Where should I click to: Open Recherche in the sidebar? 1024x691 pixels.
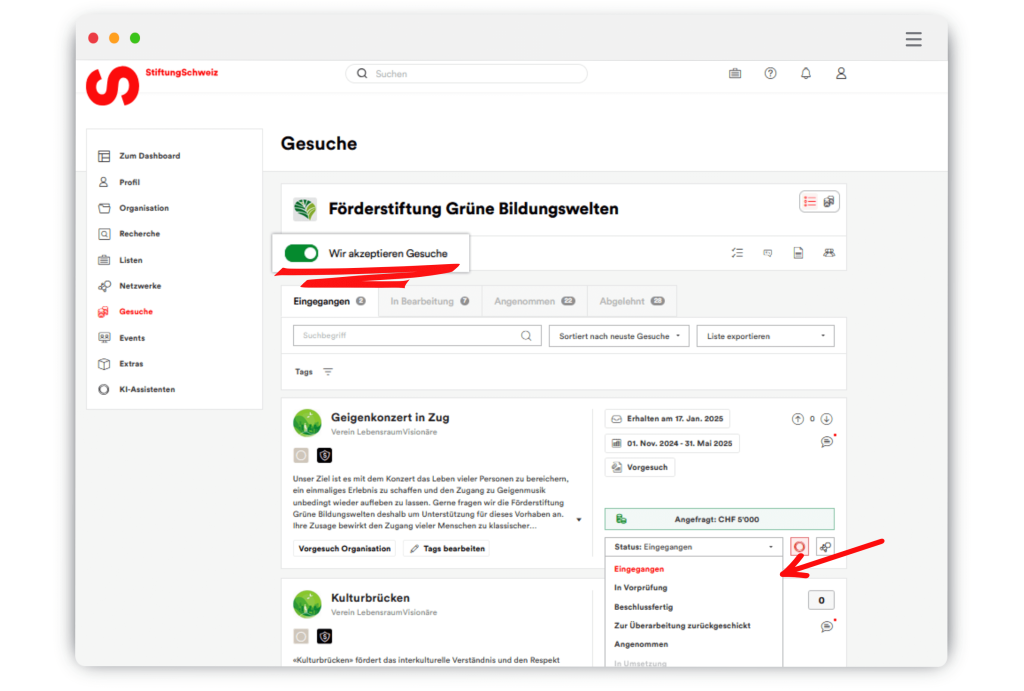tap(139, 234)
